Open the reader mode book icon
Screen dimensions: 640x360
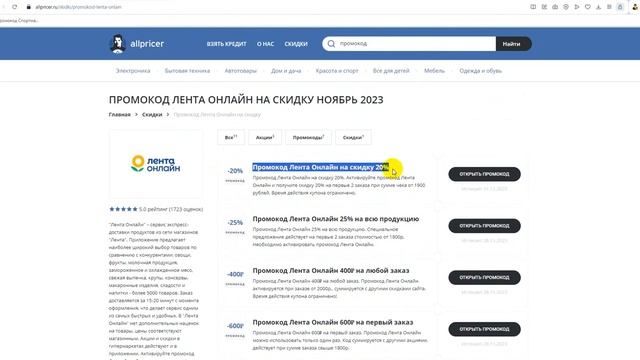point(533,7)
